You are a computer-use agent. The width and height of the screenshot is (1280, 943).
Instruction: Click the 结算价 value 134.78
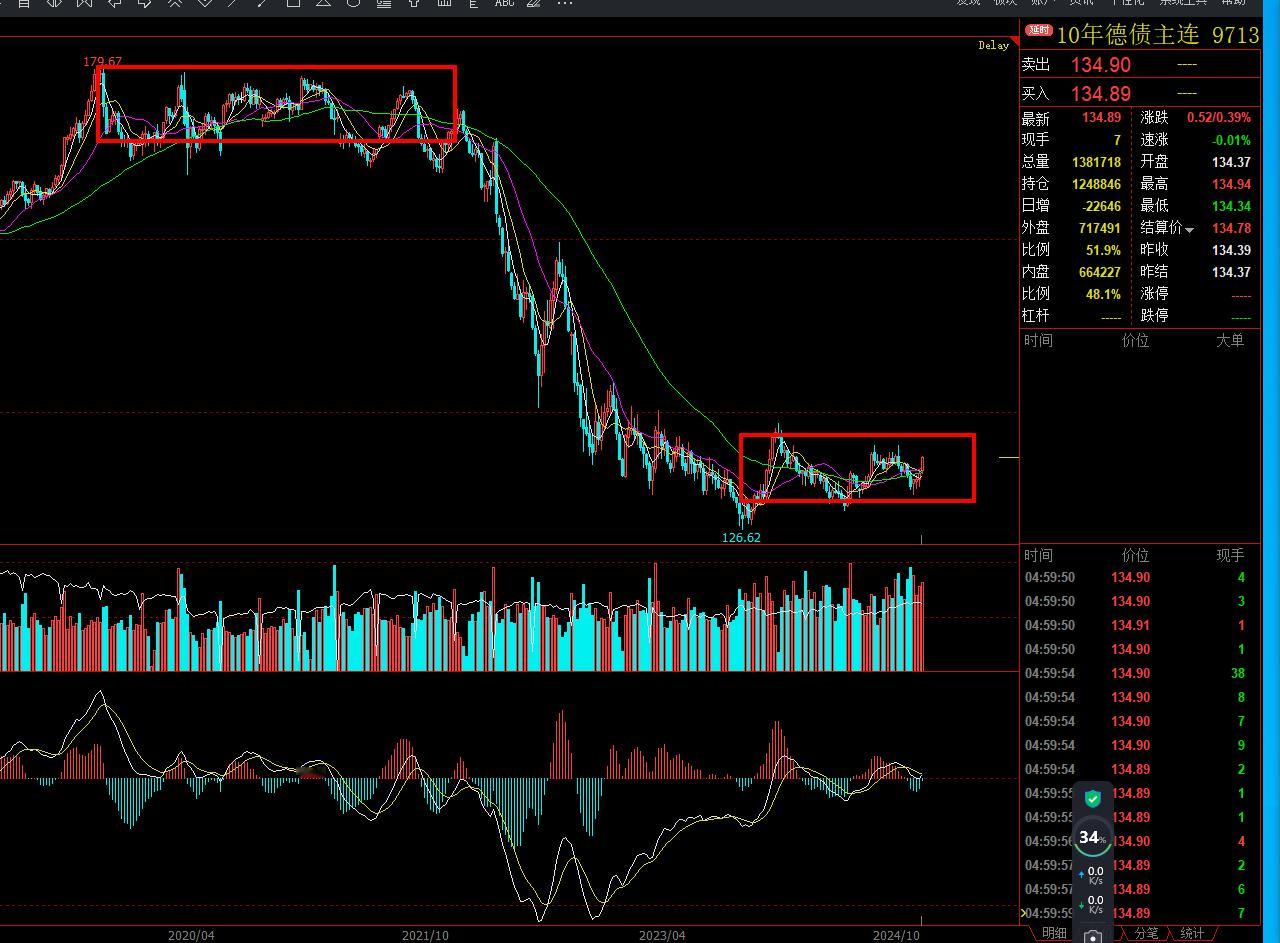click(1232, 228)
